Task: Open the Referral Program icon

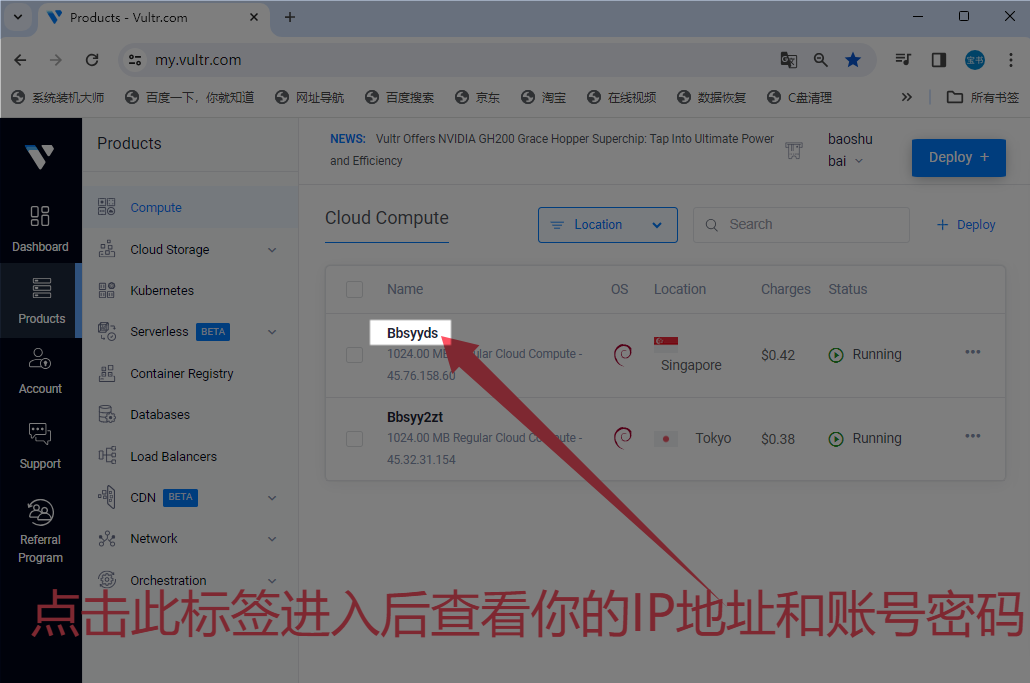Action: (40, 512)
